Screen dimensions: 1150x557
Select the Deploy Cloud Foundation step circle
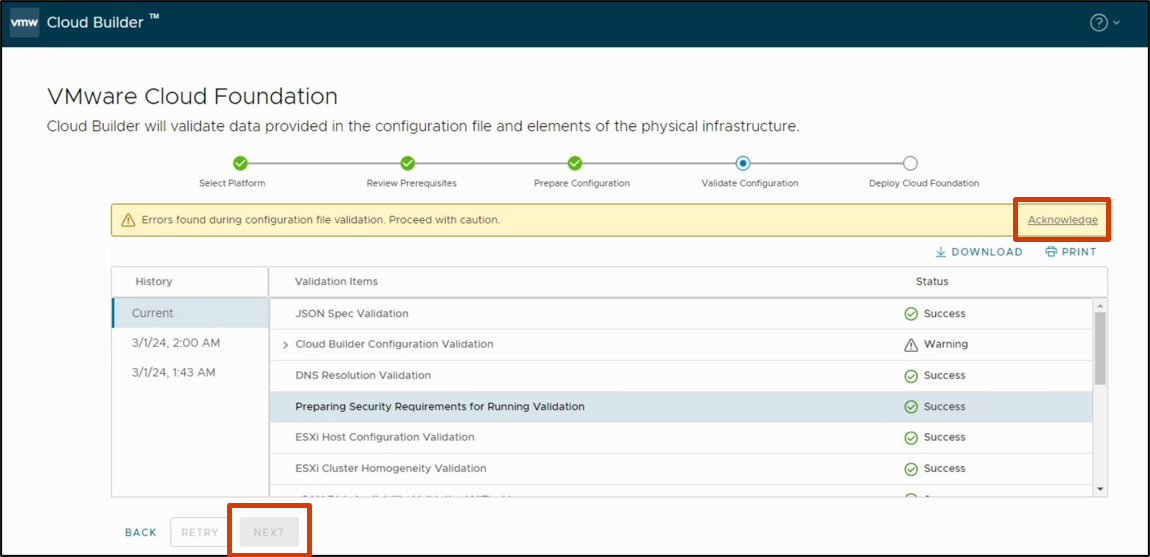[910, 163]
